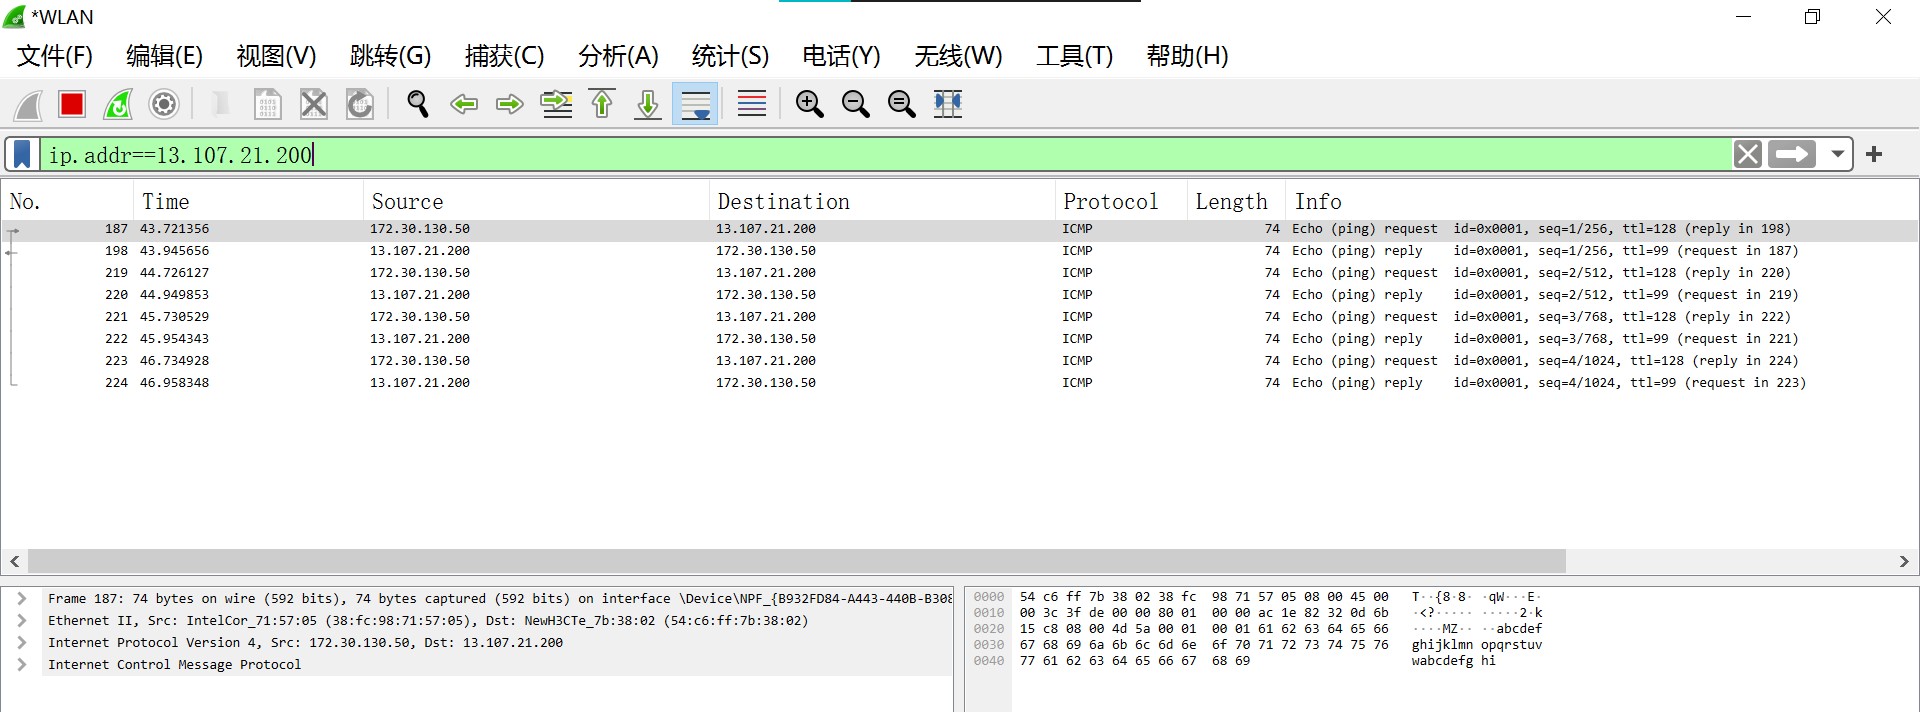Jump to the first packet with the up arrow

pos(602,104)
